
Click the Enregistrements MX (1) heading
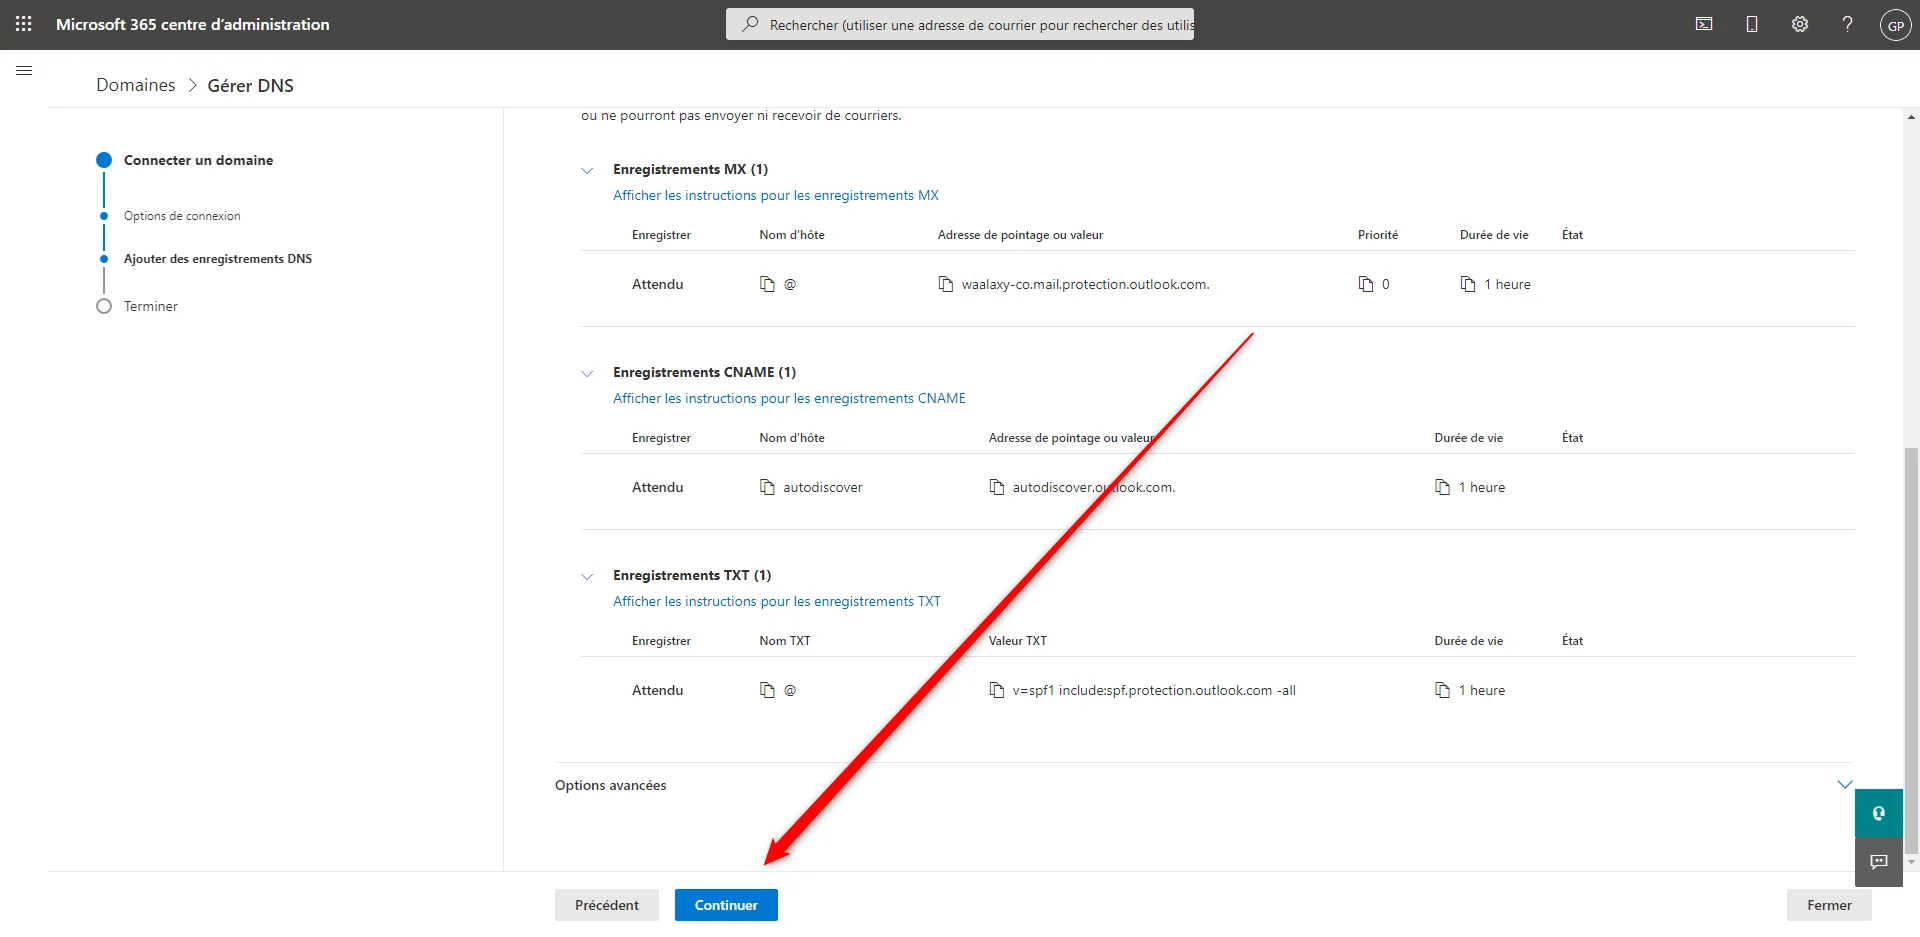pyautogui.click(x=691, y=169)
